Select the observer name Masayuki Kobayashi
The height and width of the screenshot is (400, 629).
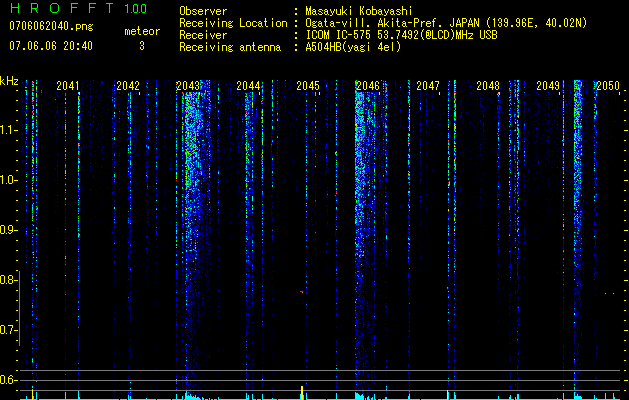pos(359,11)
